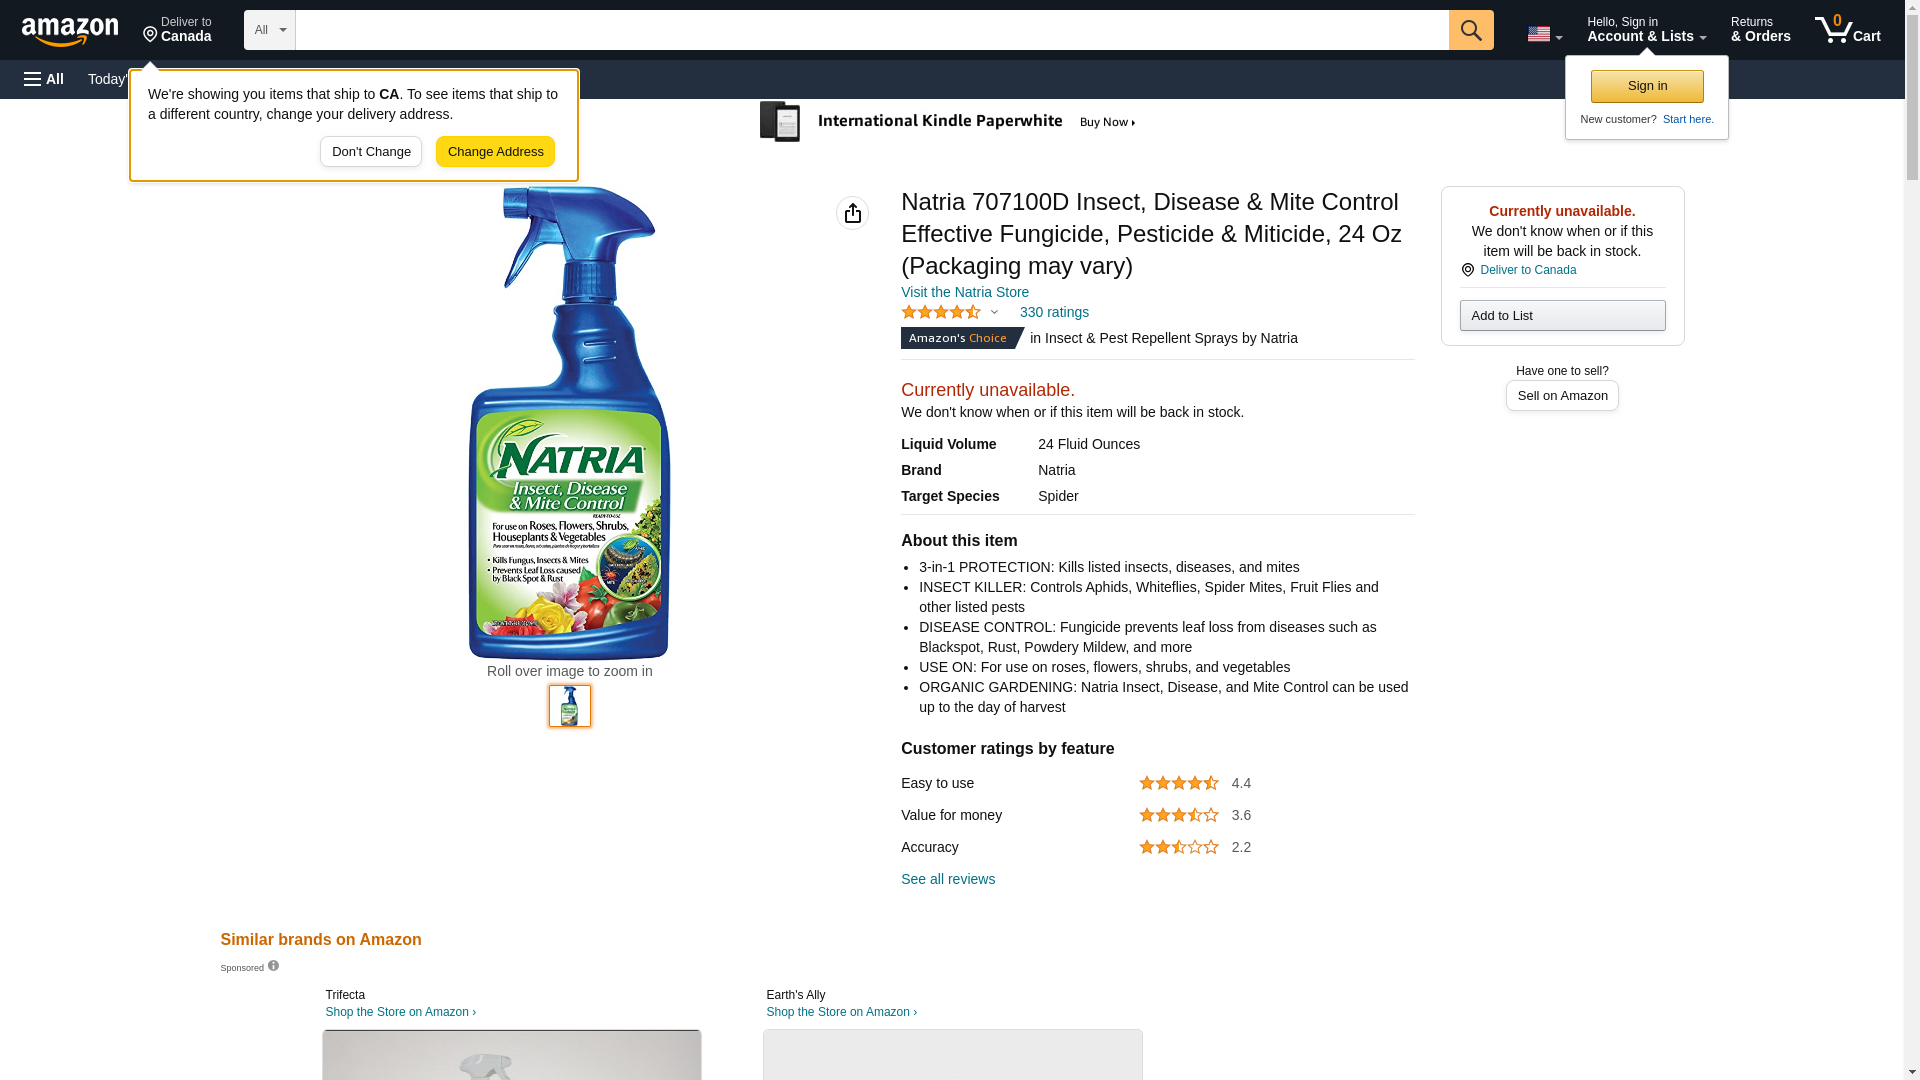Click the share icon near the product image
Screen dimensions: 1920x1080
click(852, 213)
